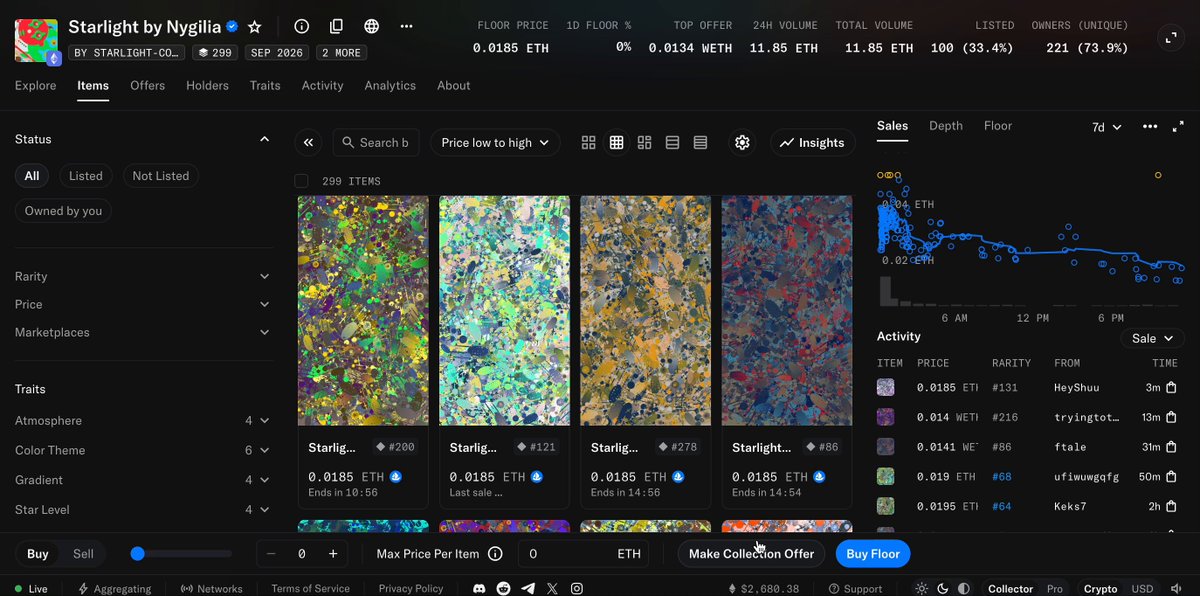This screenshot has height=596, width=1200.
Task: Switch currency display to USD
Action: coord(1142,589)
